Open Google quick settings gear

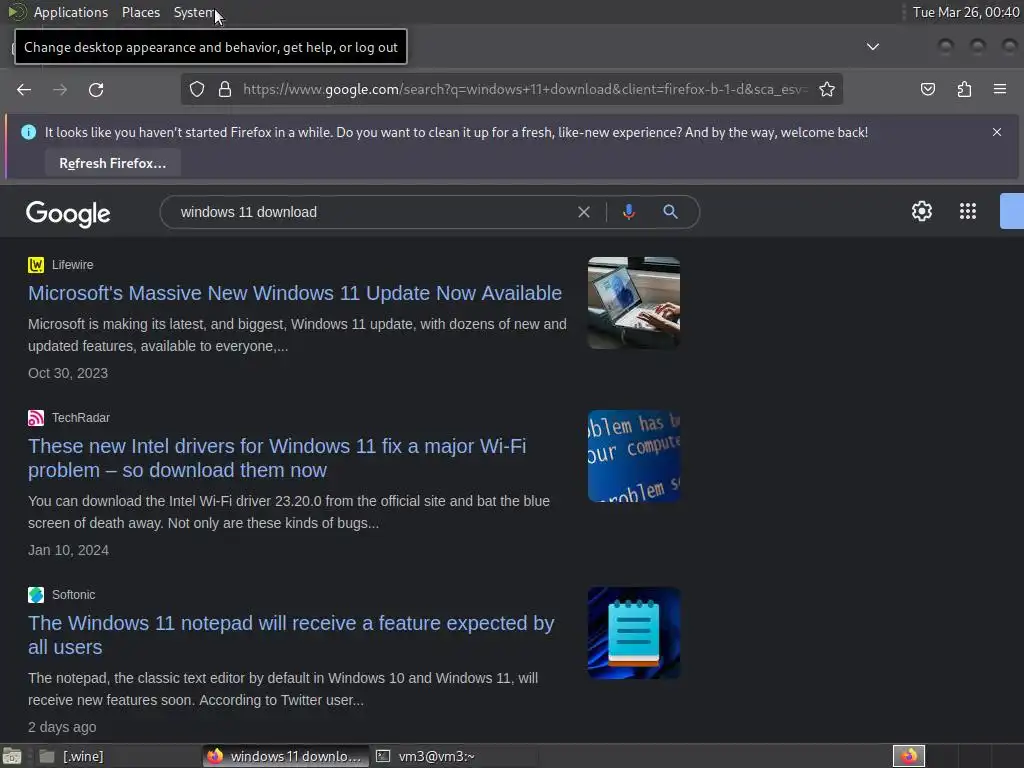click(x=921, y=211)
